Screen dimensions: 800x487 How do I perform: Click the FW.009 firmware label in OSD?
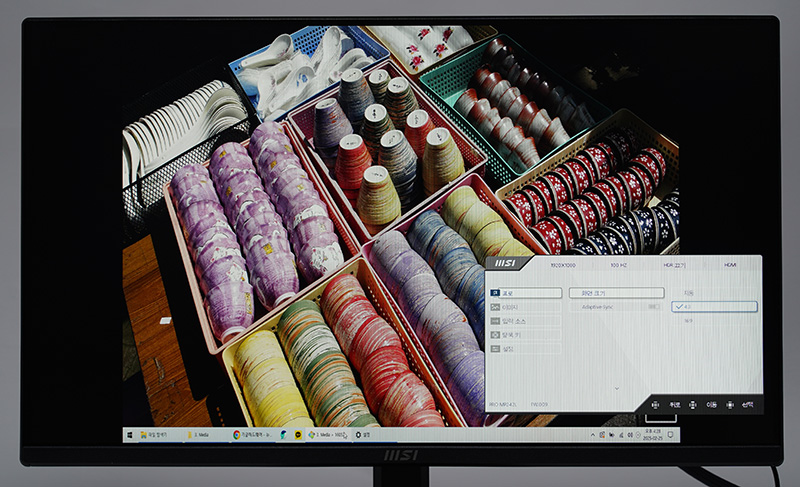(x=539, y=404)
